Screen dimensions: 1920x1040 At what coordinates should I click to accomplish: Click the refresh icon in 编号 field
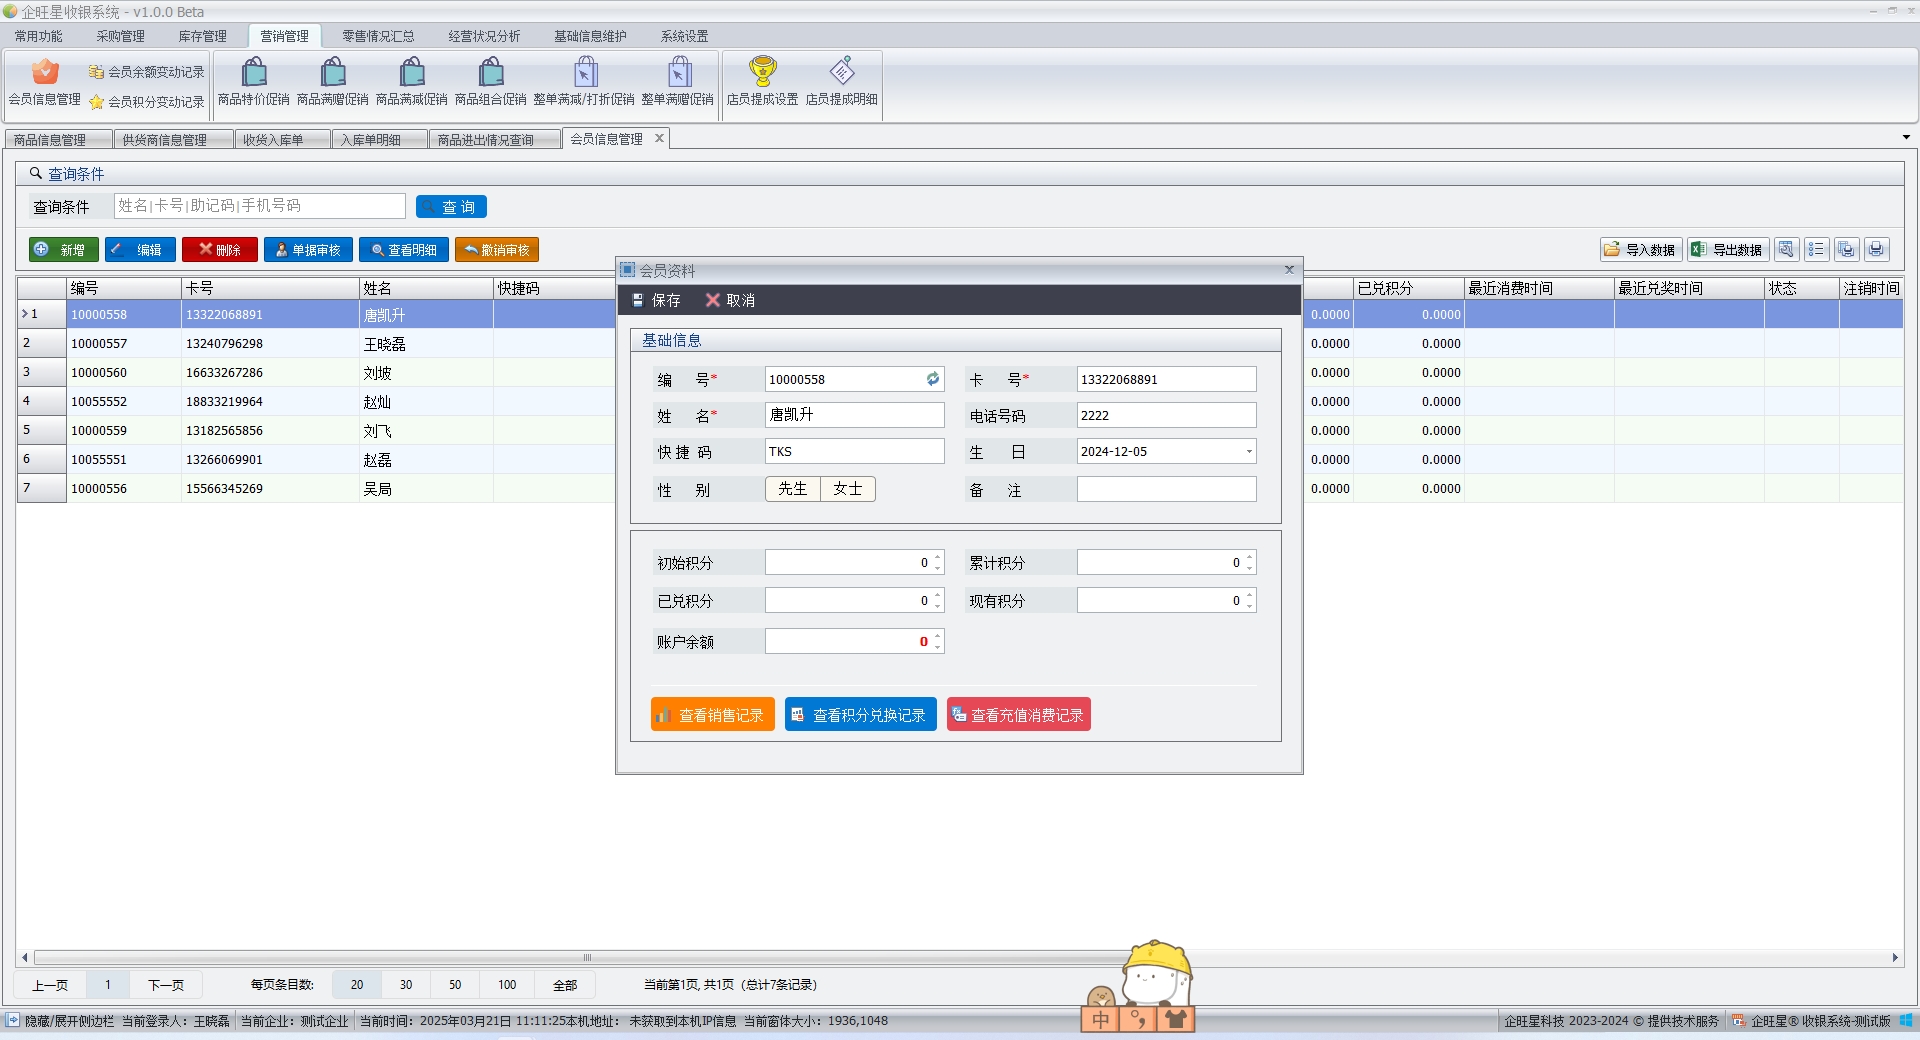pyautogui.click(x=932, y=379)
